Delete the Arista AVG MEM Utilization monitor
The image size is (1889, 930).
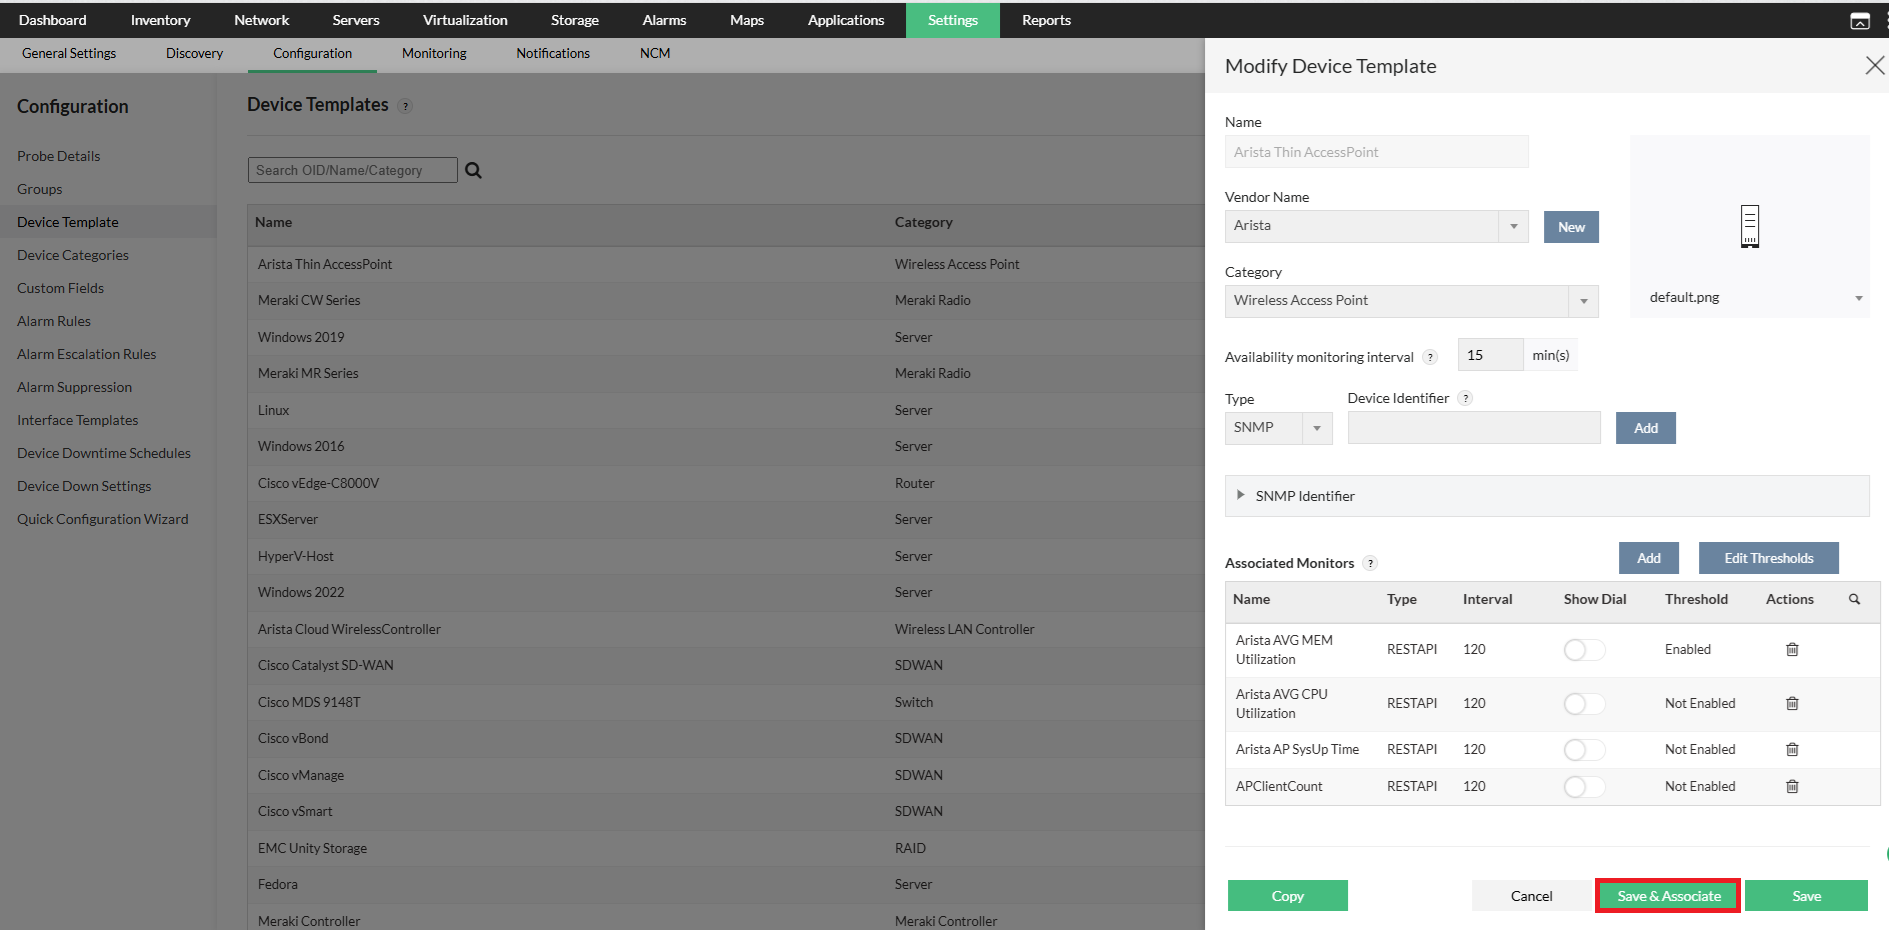(x=1792, y=649)
